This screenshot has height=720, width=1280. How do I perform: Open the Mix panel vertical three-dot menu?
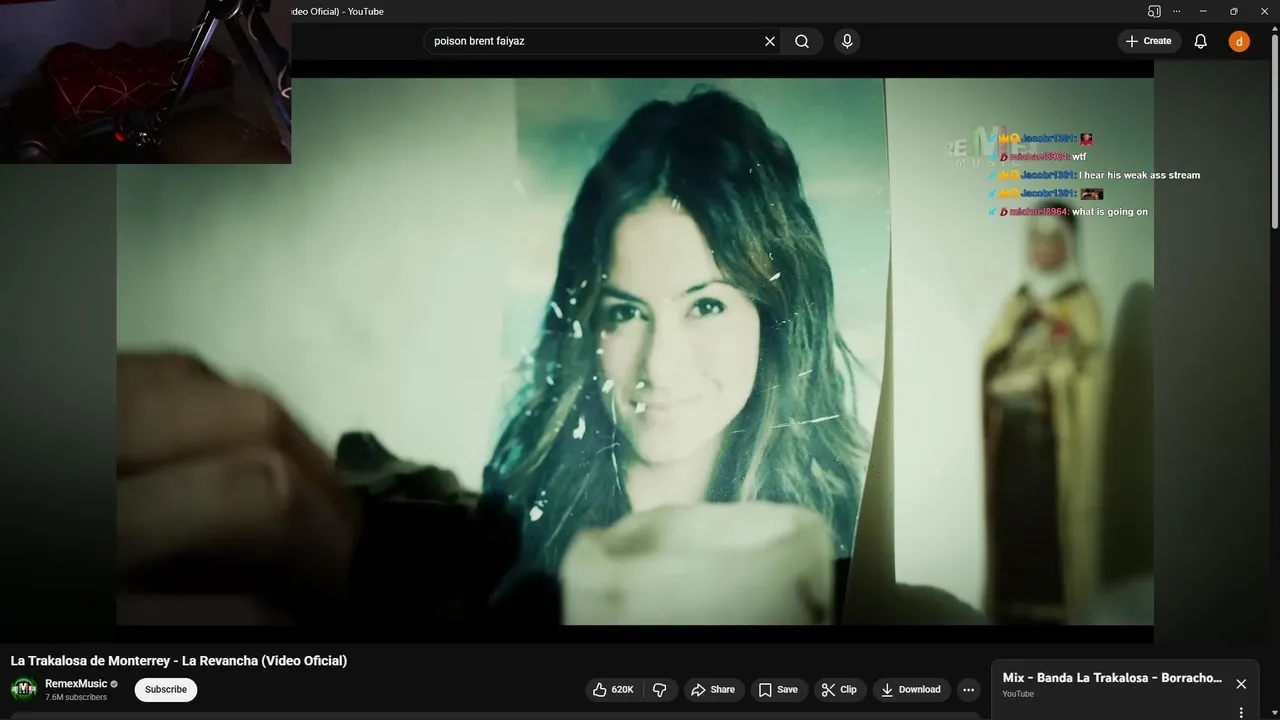coord(1241,713)
